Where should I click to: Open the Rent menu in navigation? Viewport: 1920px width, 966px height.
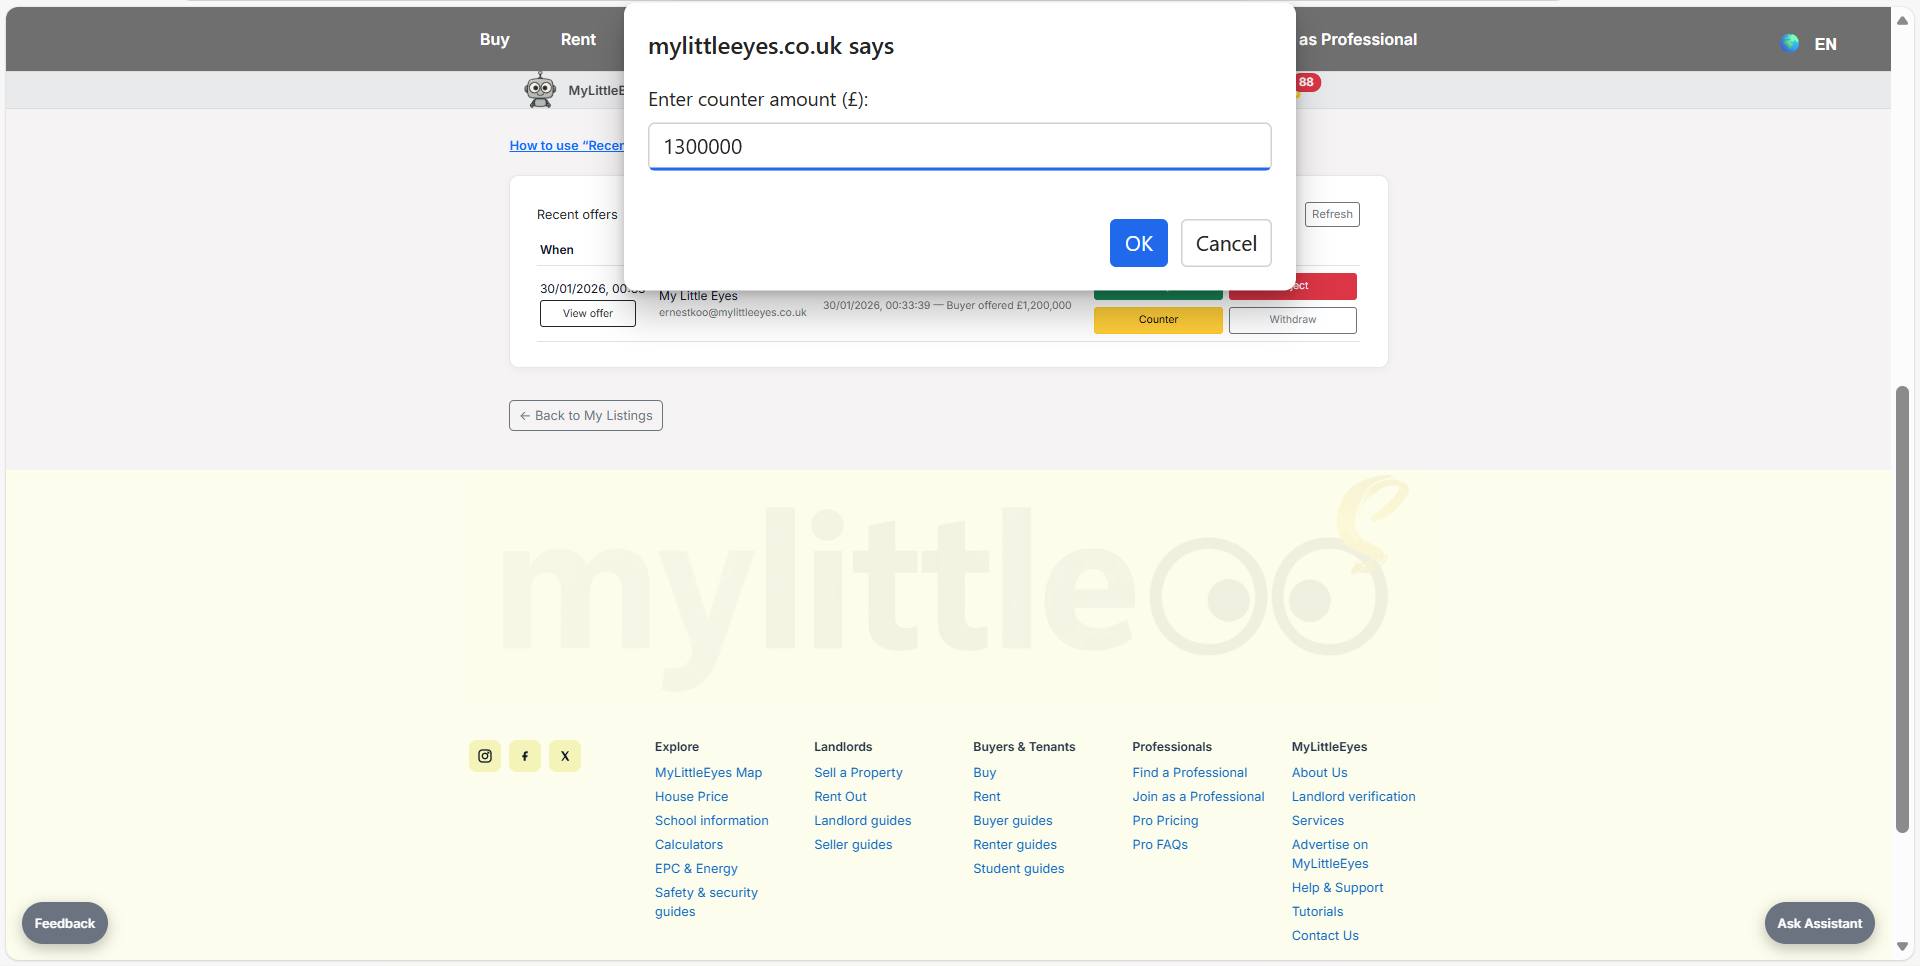578,39
